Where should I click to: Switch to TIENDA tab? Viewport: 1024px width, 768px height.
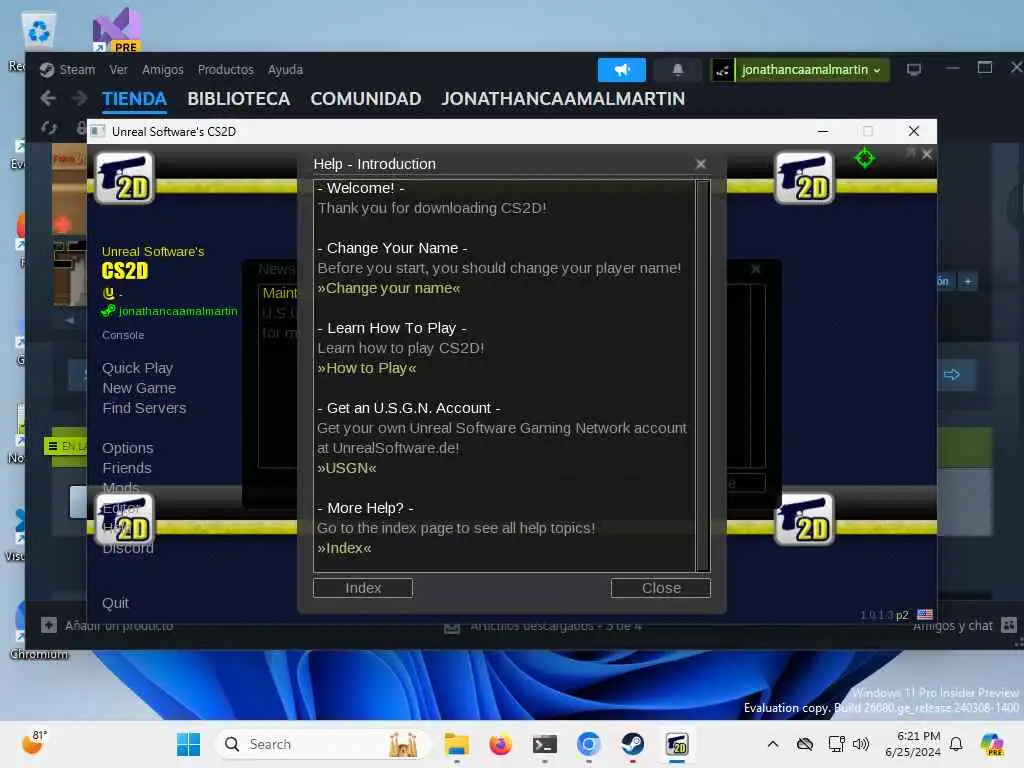[x=134, y=99]
